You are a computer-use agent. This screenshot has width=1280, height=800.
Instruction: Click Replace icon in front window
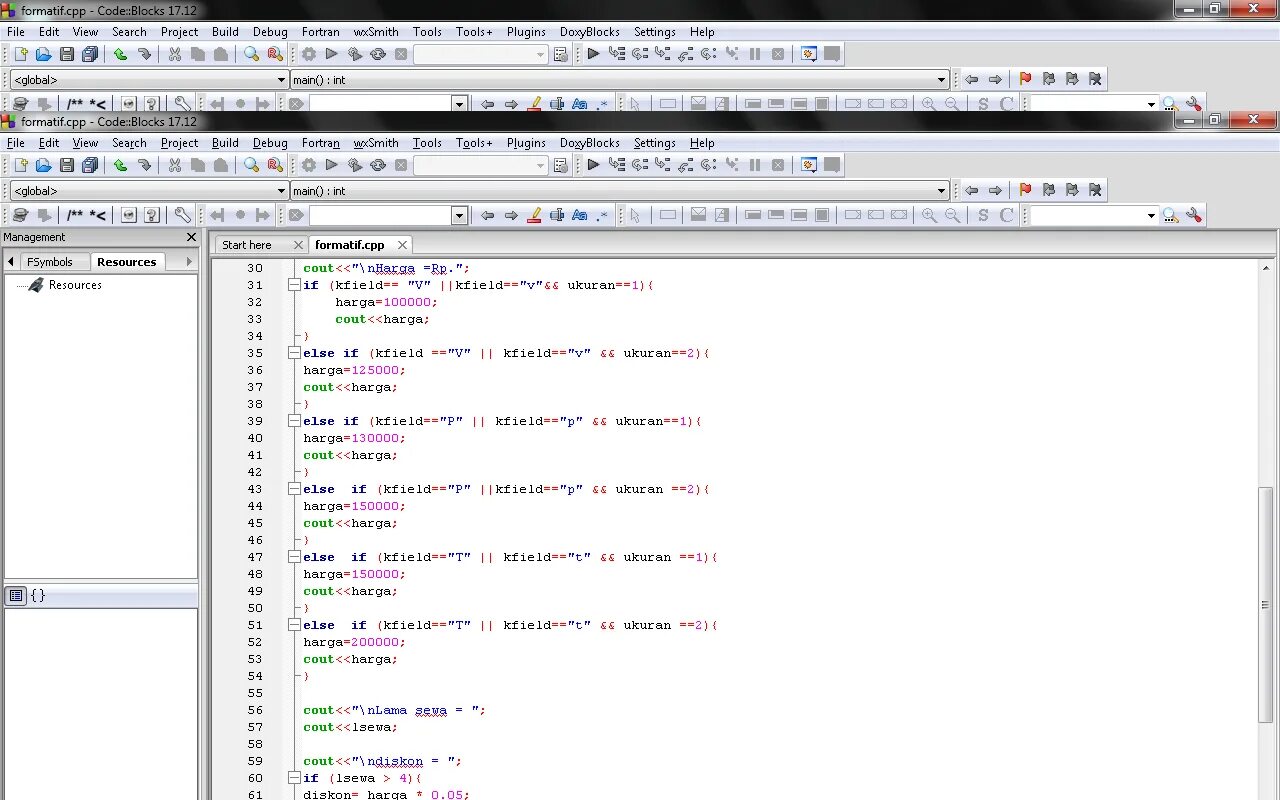click(275, 165)
